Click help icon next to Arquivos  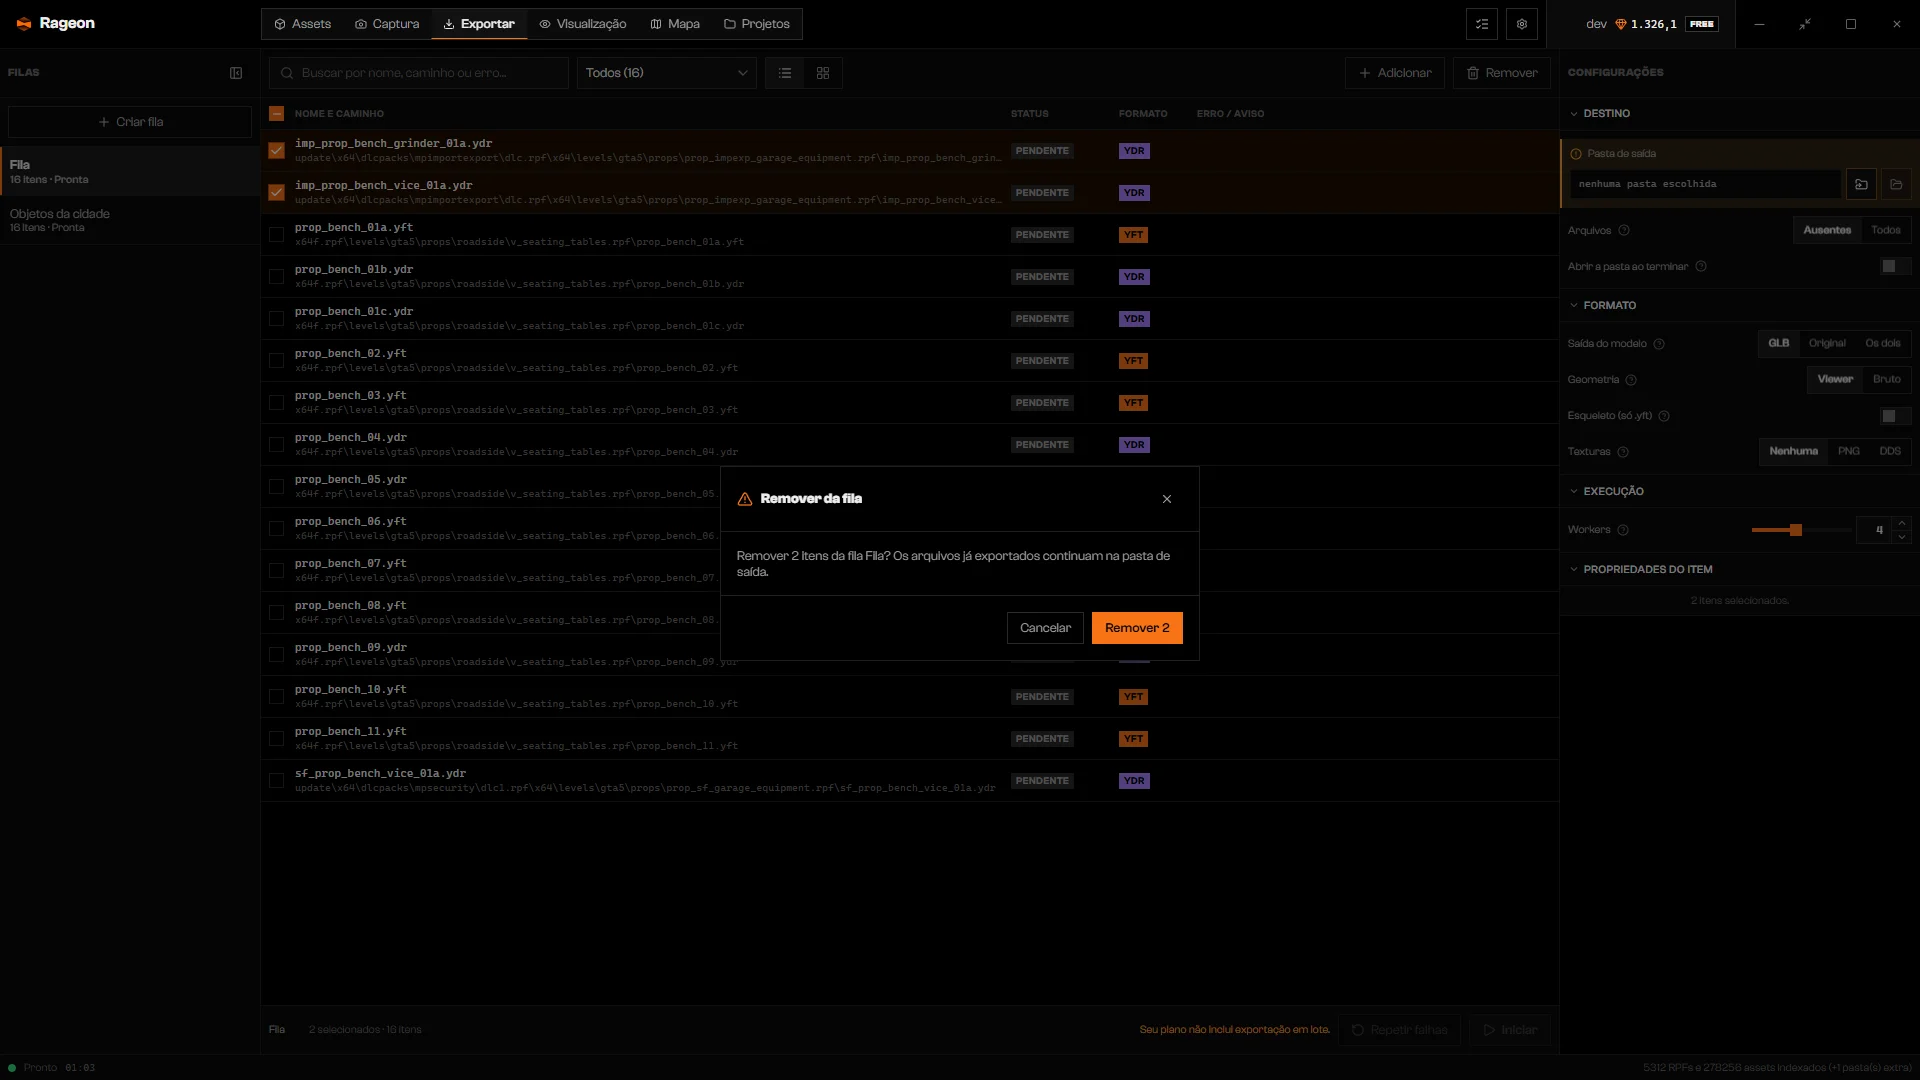[1624, 231]
